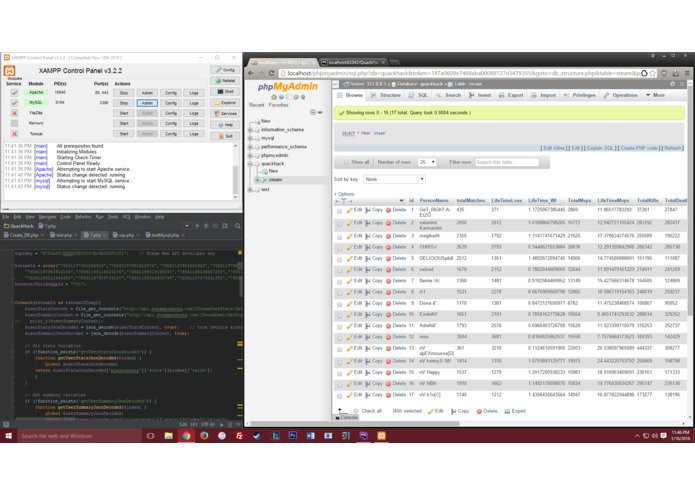Tick the checkbox for row id 1

coord(340,211)
